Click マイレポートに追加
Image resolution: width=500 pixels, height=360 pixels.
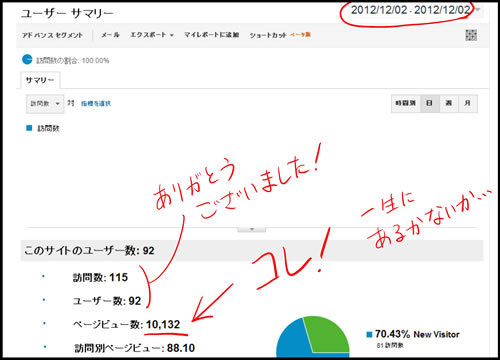[212, 35]
